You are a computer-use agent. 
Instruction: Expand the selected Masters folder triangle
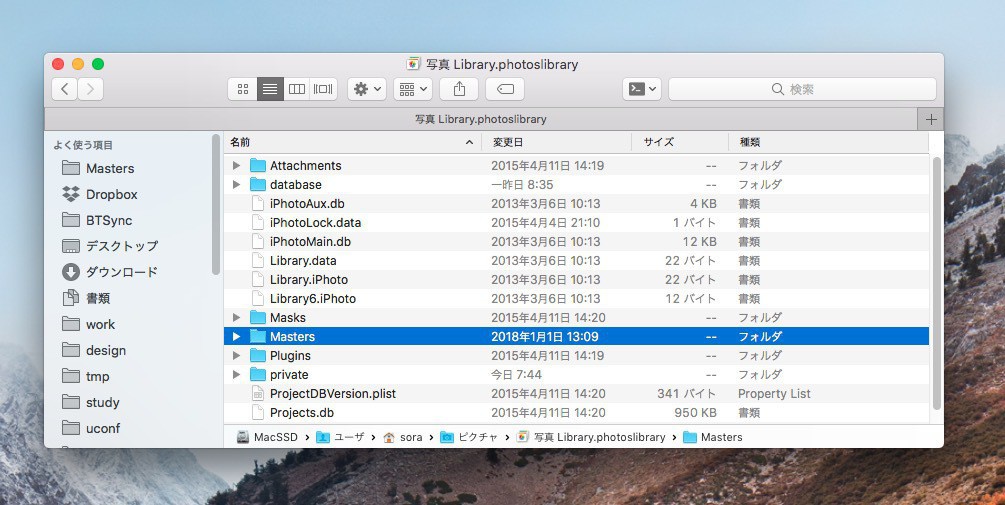tap(237, 336)
